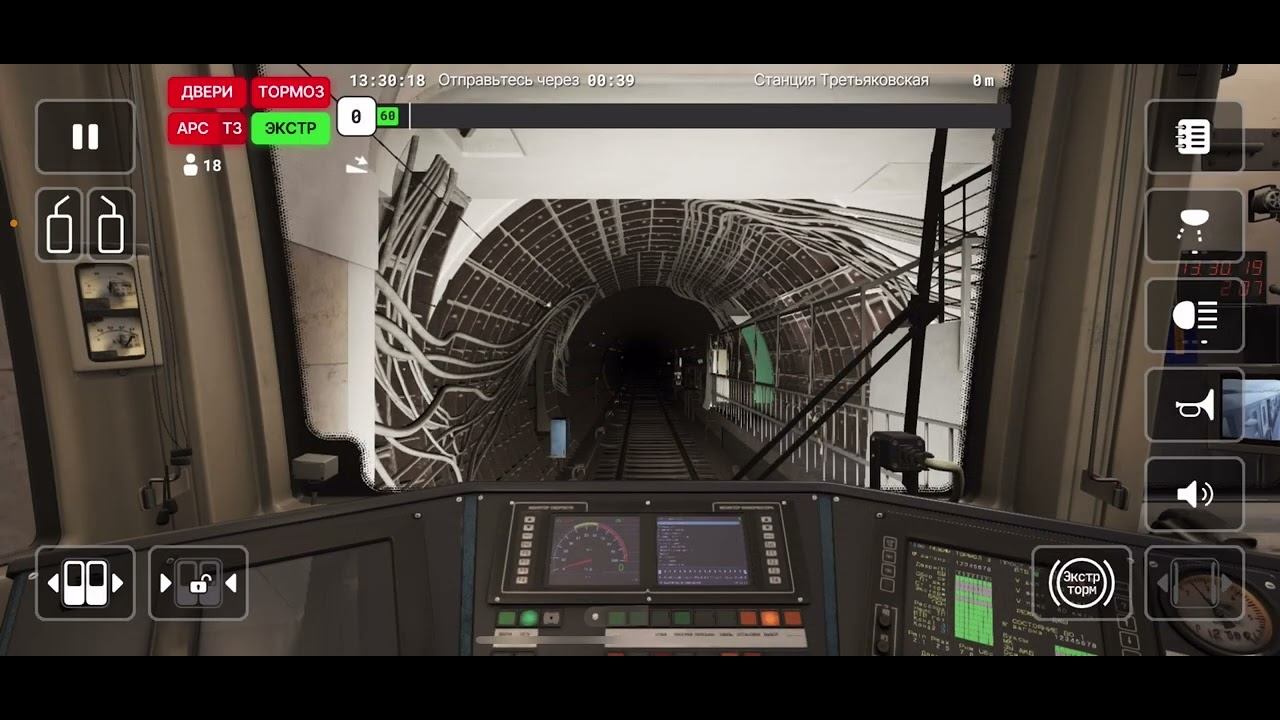This screenshot has height=720, width=1280.
Task: Open the task list notebook icon
Action: (x=1194, y=137)
